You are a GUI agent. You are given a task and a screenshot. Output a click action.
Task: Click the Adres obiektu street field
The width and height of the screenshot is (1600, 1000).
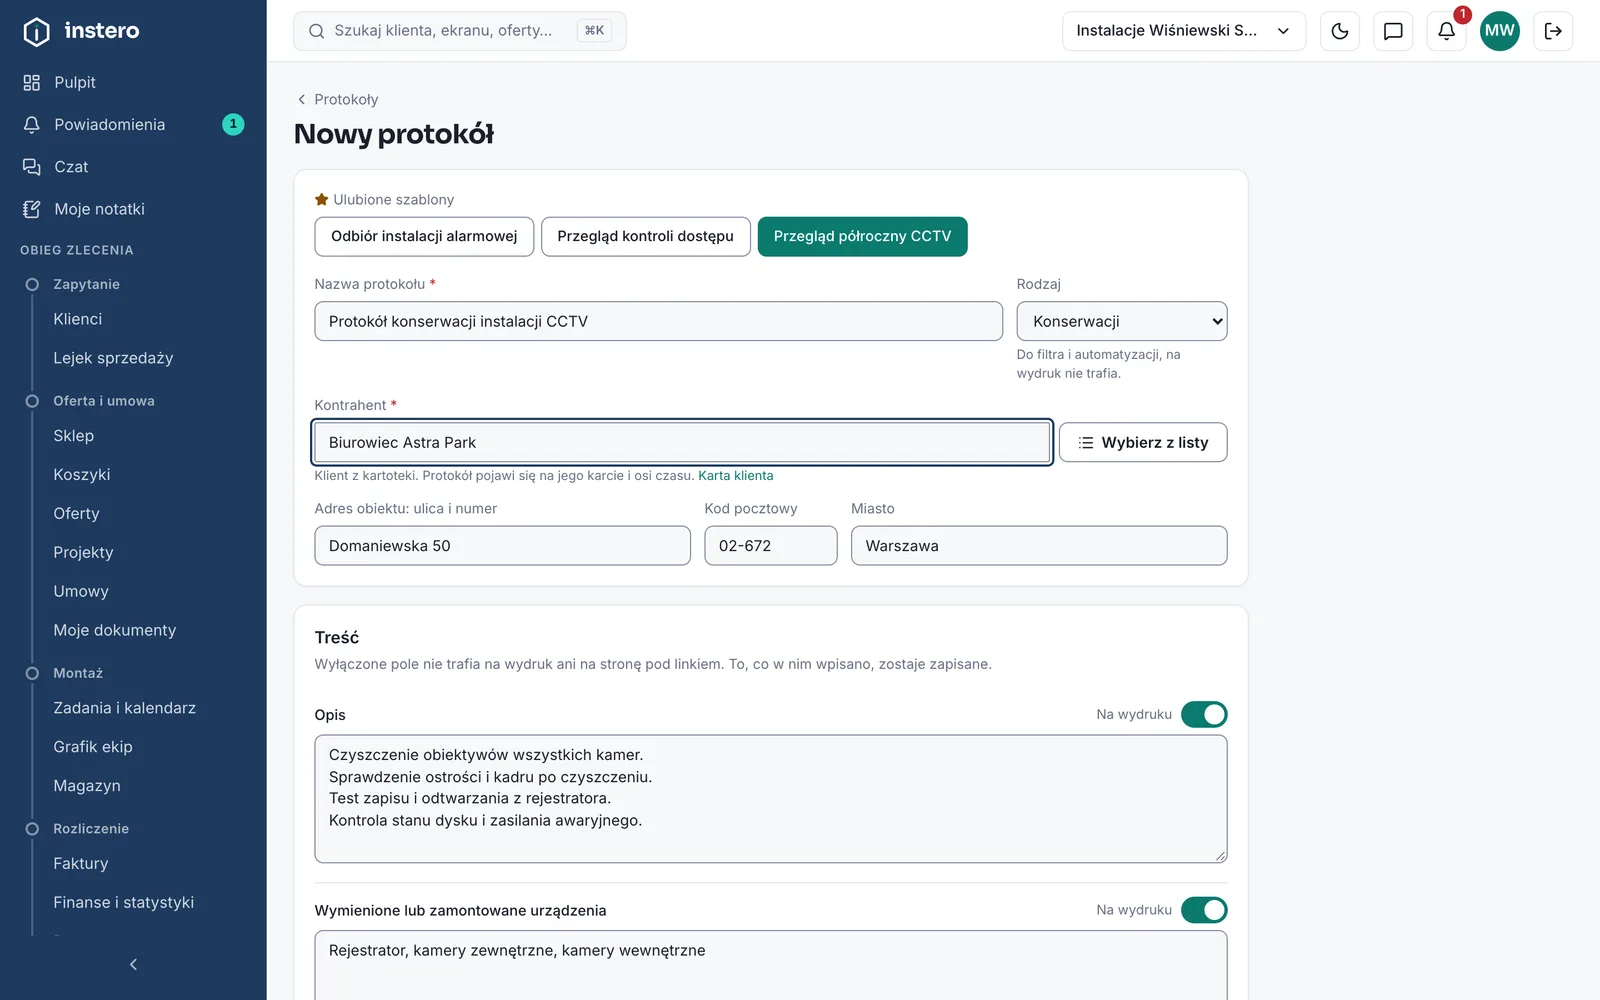(502, 546)
